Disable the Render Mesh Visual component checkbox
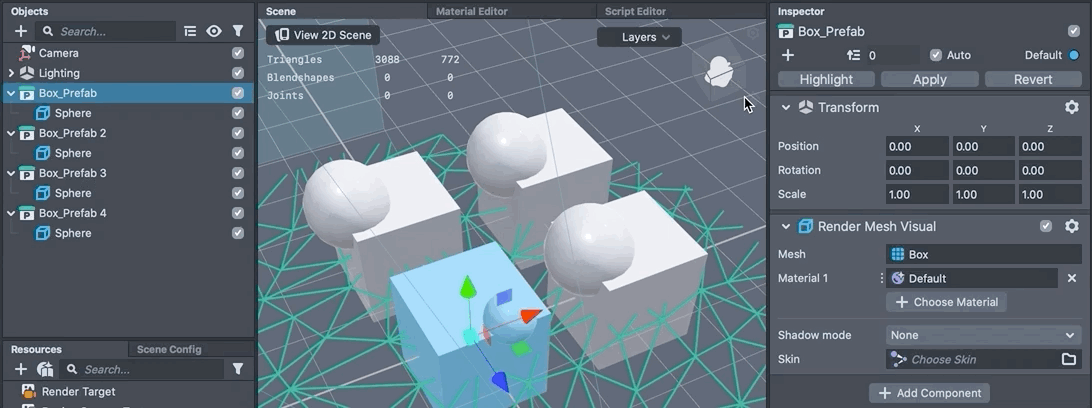The width and height of the screenshot is (1092, 408). (x=1046, y=227)
